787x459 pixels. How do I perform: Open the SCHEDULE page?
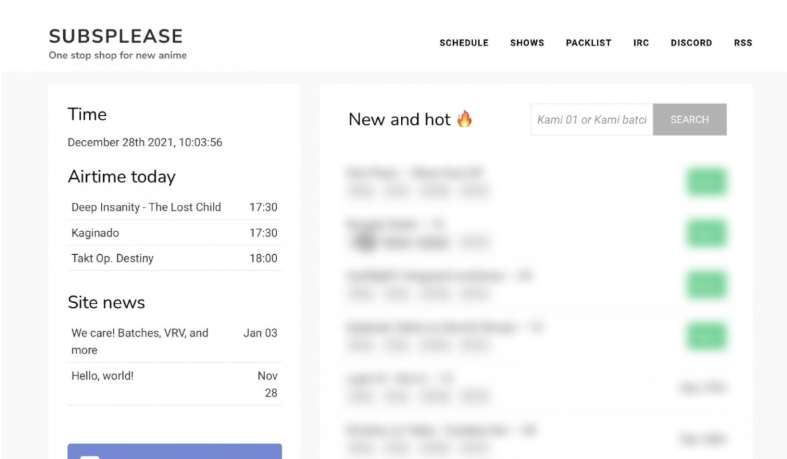click(x=464, y=43)
